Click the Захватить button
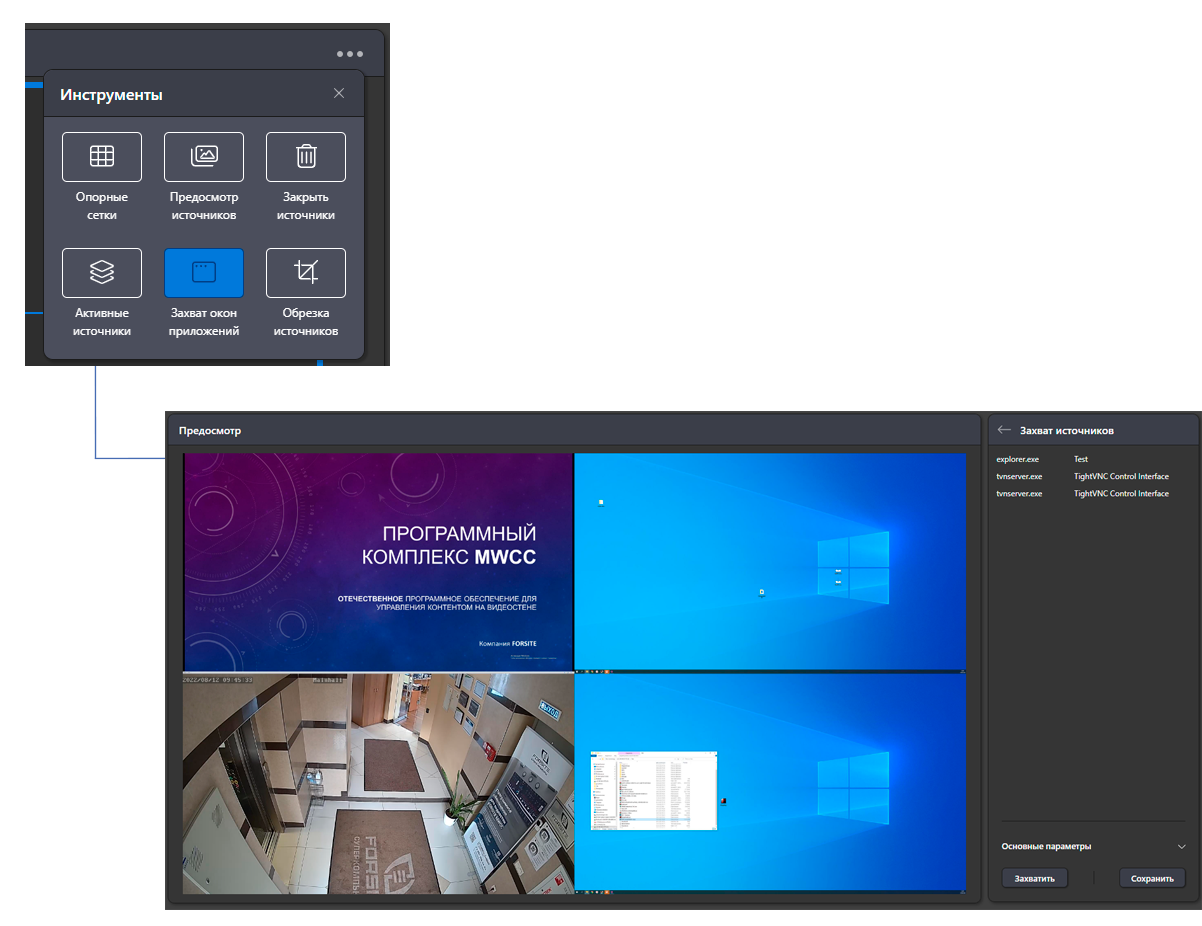 pos(1035,878)
